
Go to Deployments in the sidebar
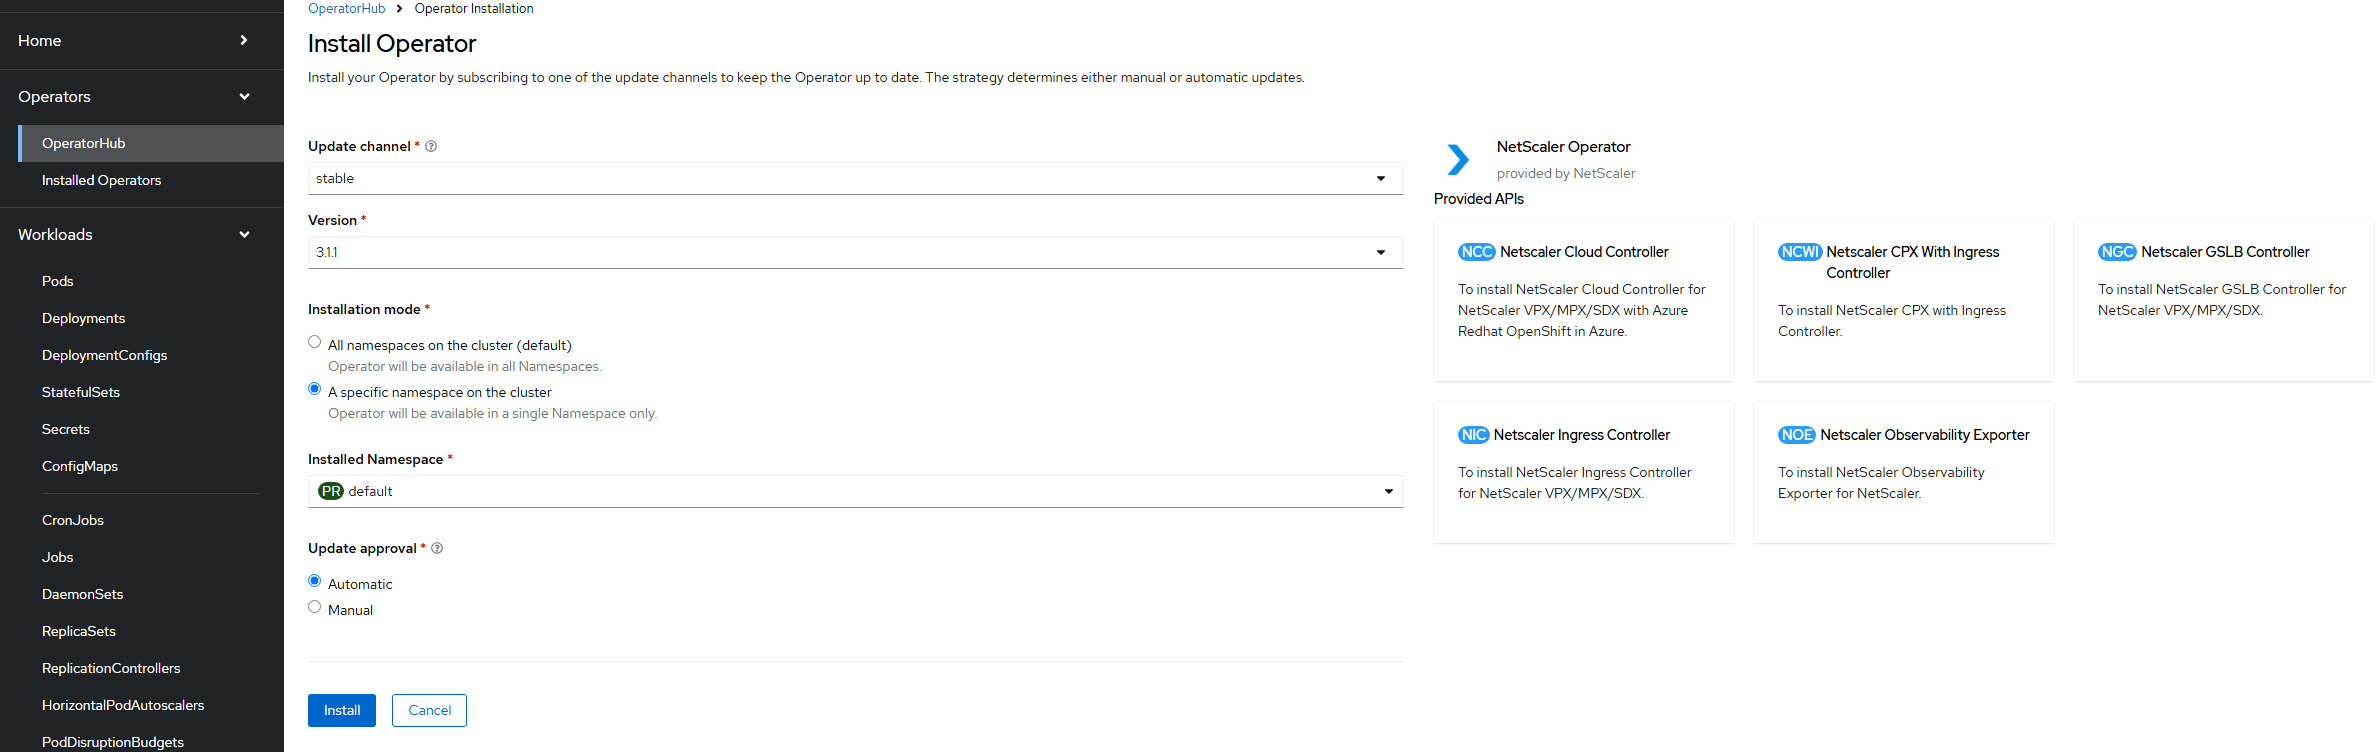(151, 318)
